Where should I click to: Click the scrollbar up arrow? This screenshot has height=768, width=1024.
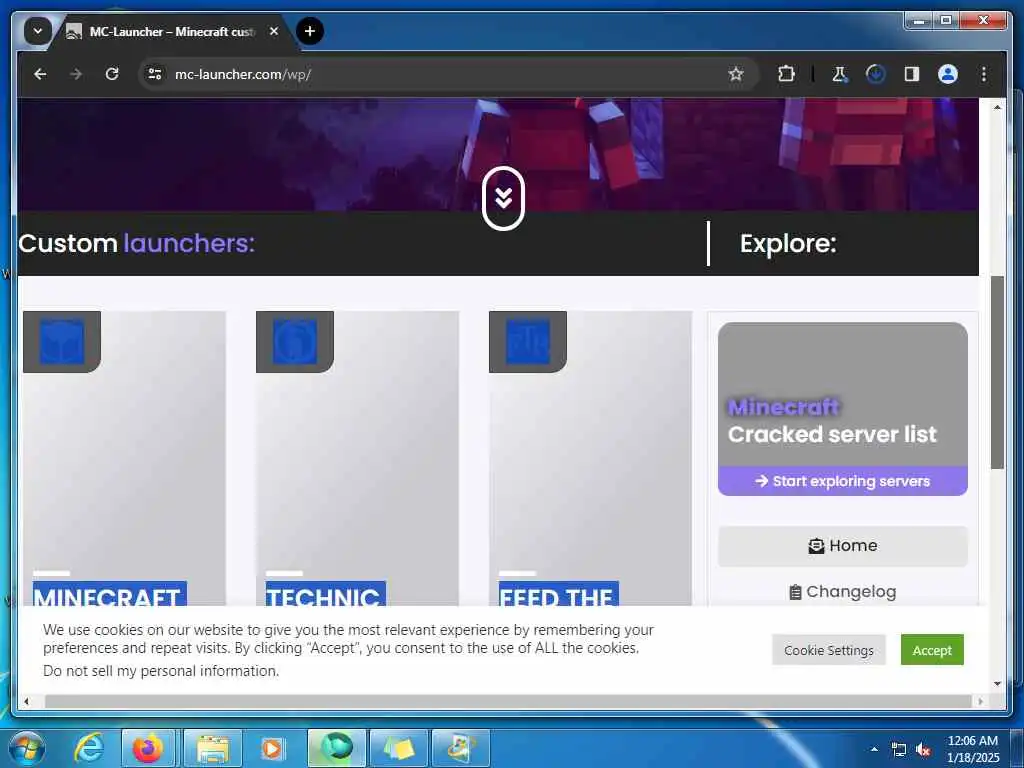pyautogui.click(x=997, y=106)
